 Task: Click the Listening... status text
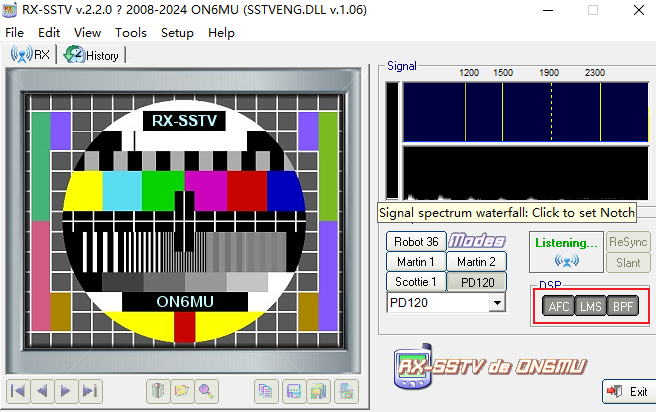(566, 243)
